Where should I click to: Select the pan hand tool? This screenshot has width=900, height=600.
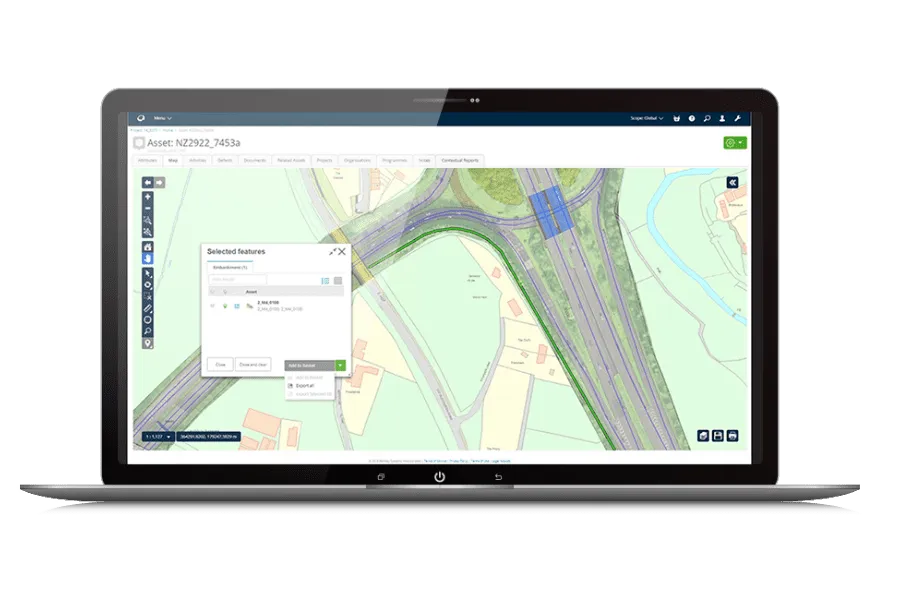[x=148, y=258]
